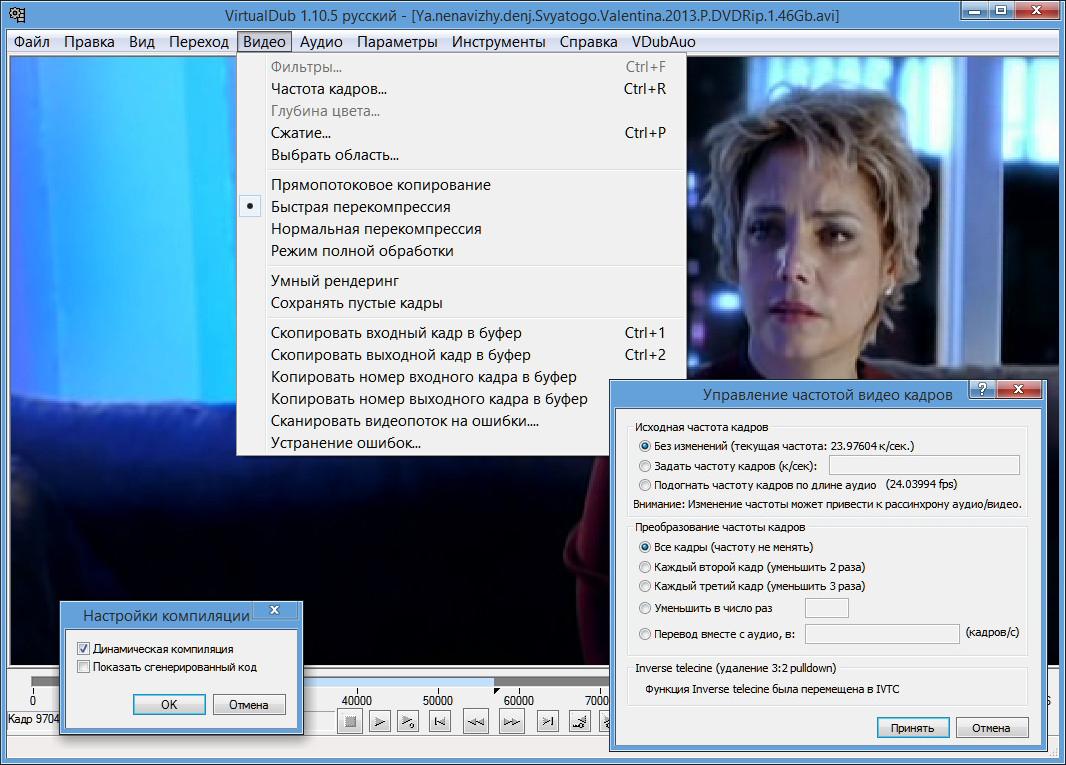Click the double-arrow step backward icon
This screenshot has height=765, width=1066.
[x=476, y=721]
